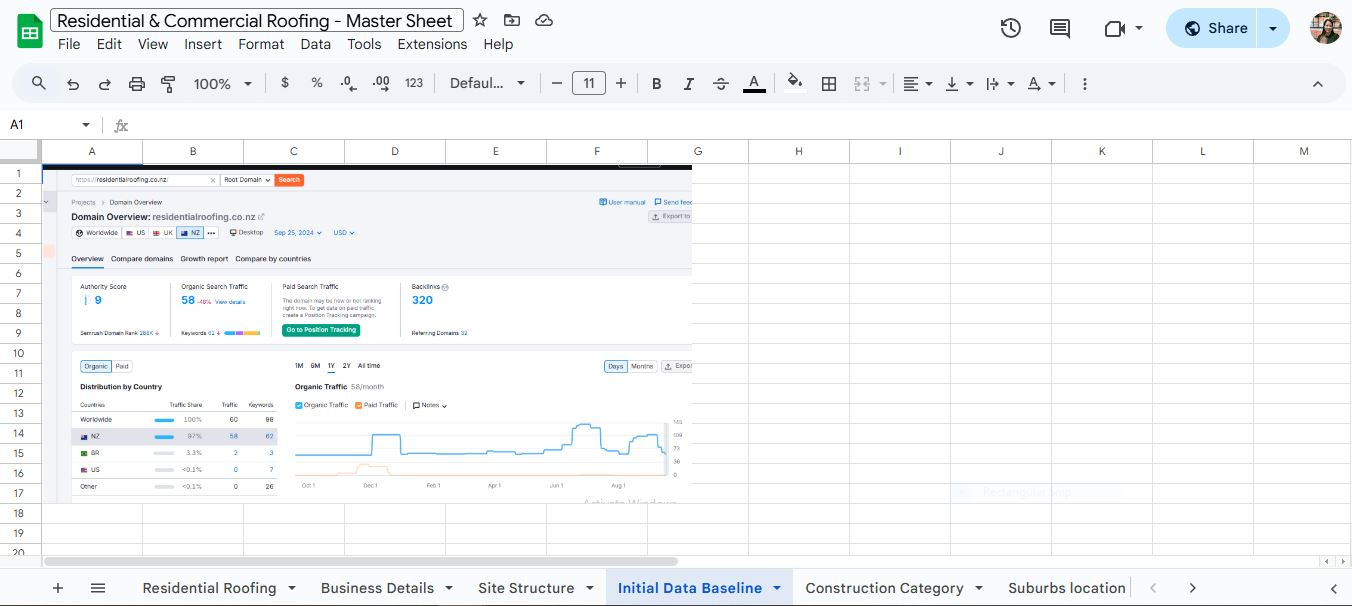Open the Edit menu
Screen dimensions: 1352x606
(x=109, y=44)
